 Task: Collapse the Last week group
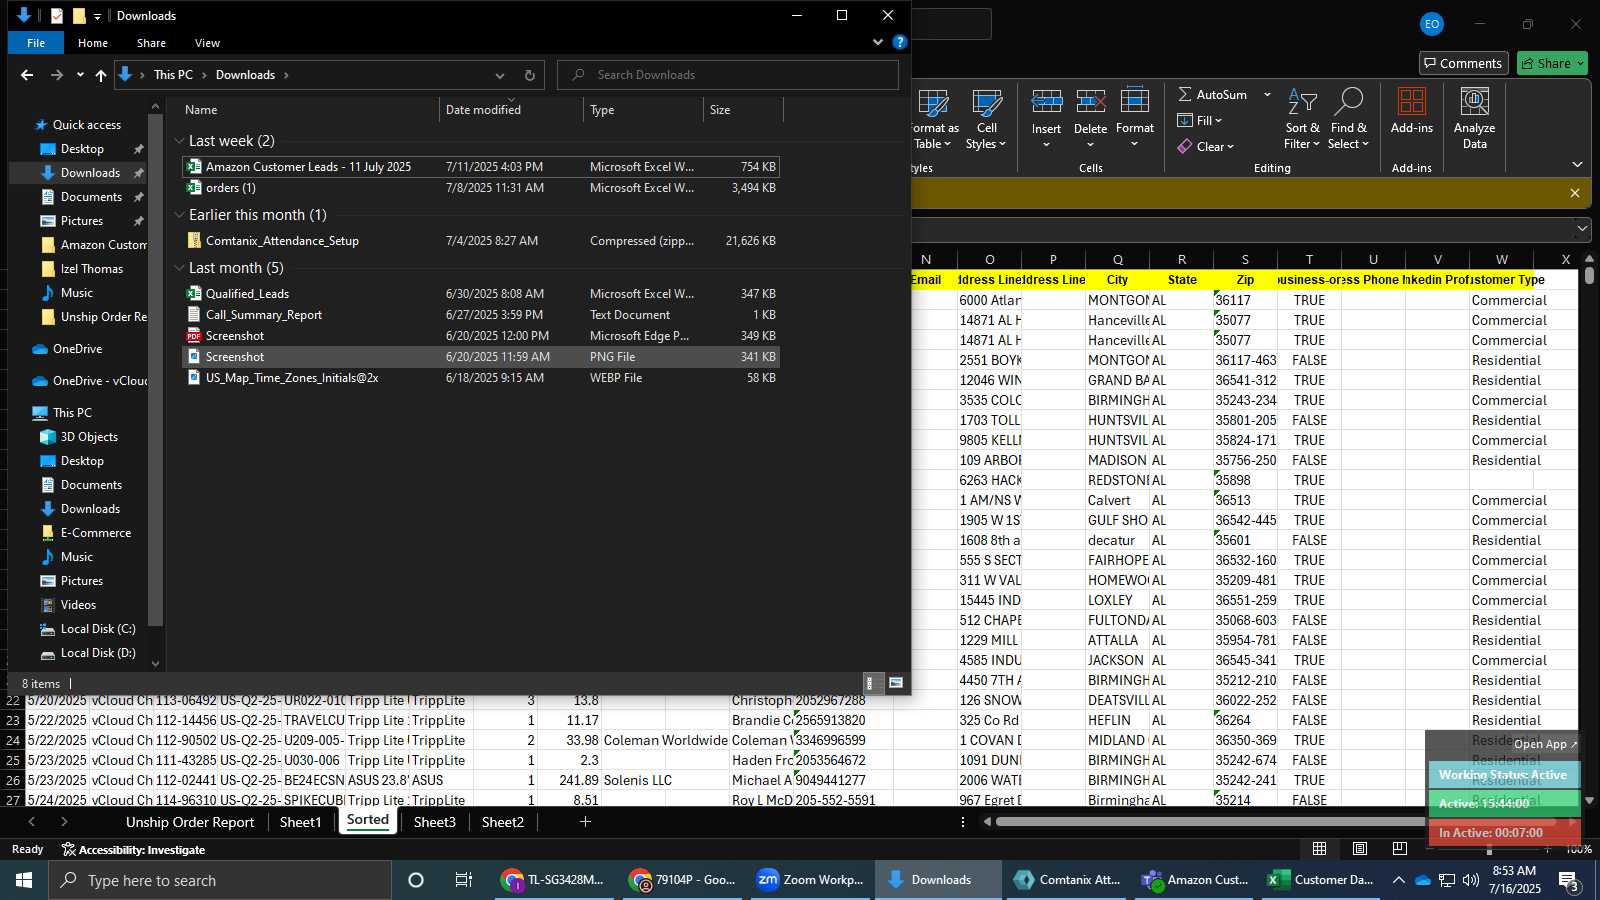pos(180,141)
